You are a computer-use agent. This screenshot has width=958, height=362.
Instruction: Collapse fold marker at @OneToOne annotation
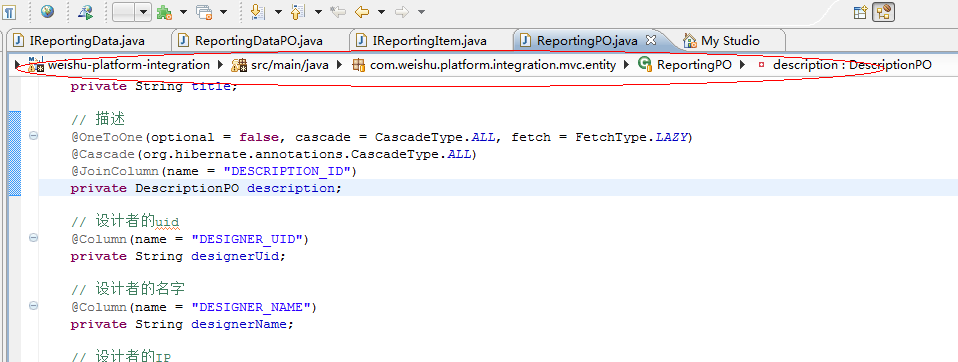(x=33, y=136)
